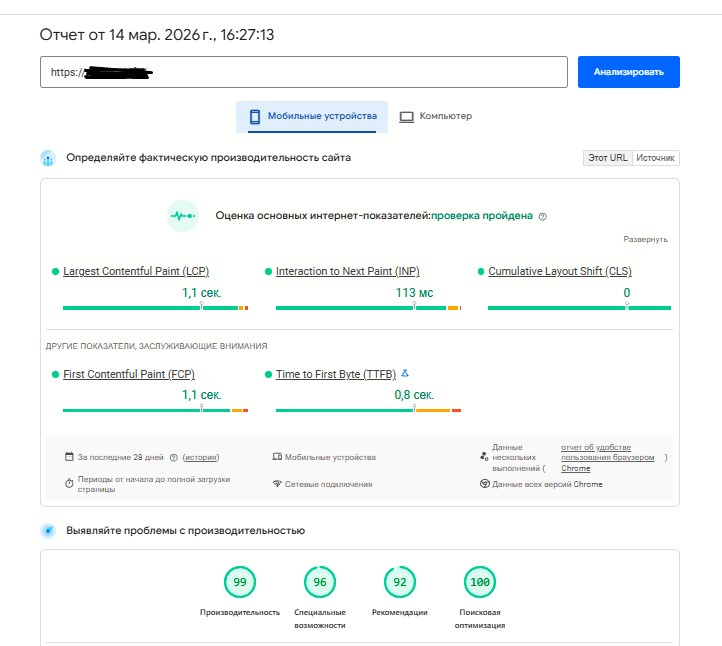Click the Производительность score gauge 99
The width and height of the screenshot is (722, 646).
point(239,582)
